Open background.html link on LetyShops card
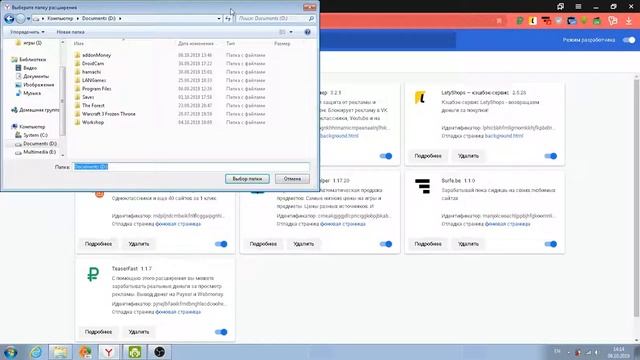Image resolution: width=640 pixels, height=360 pixels. (x=504, y=136)
